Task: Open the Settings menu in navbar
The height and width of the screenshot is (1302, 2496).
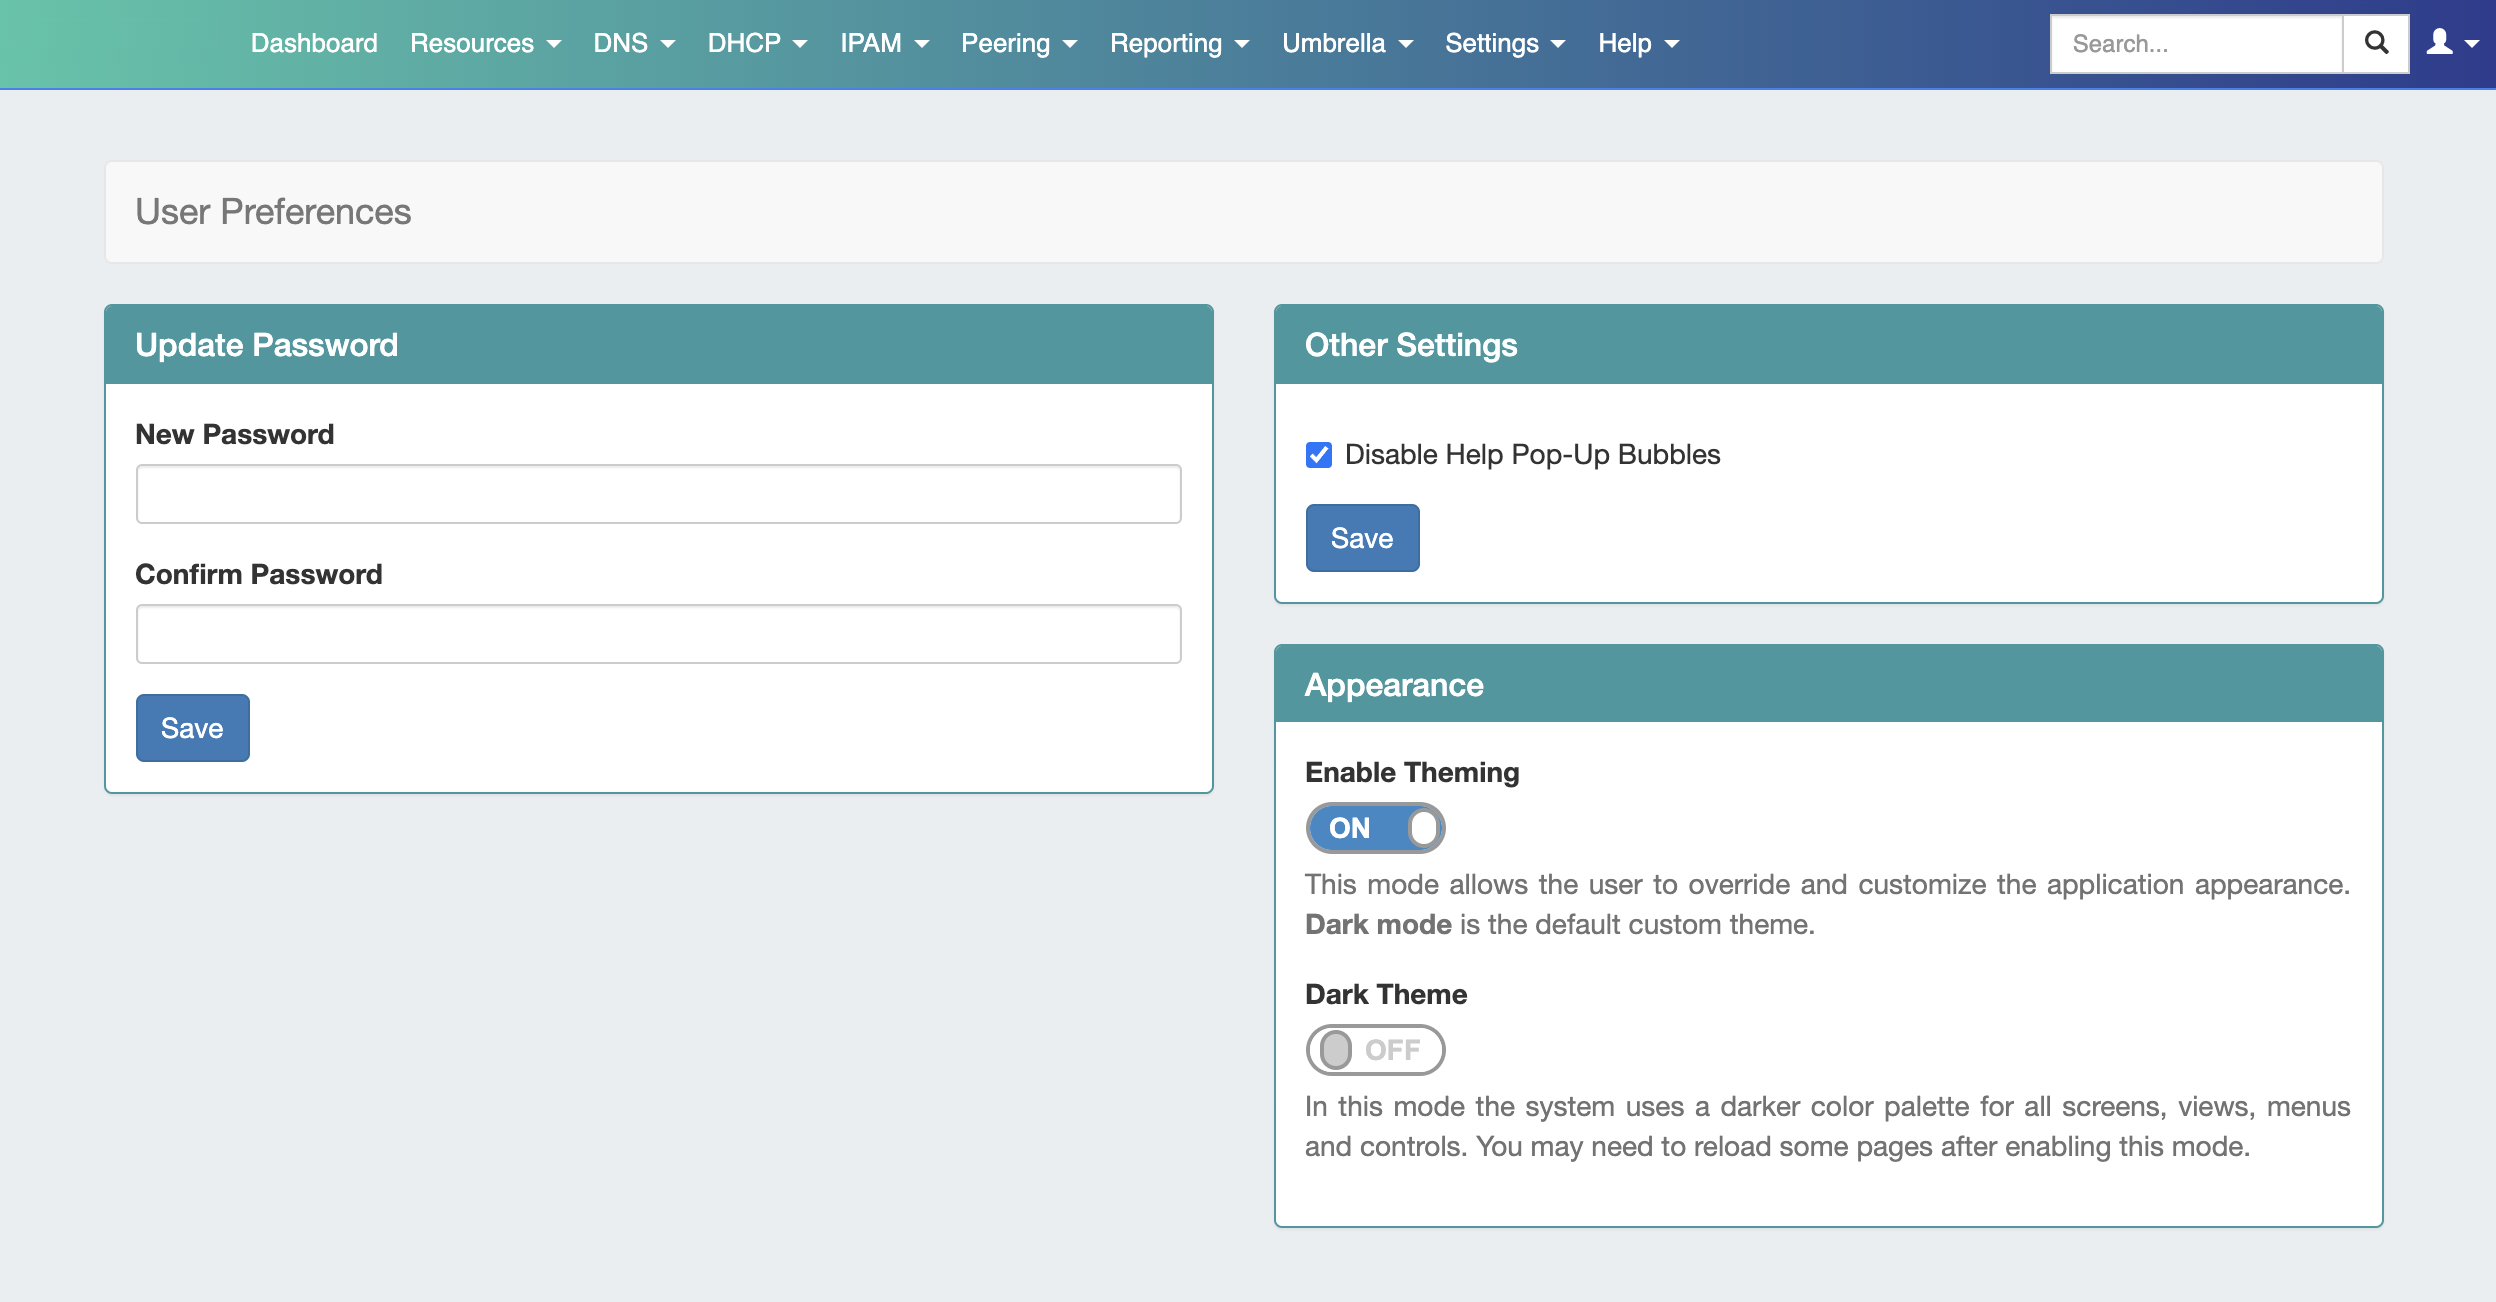Action: pos(1504,43)
